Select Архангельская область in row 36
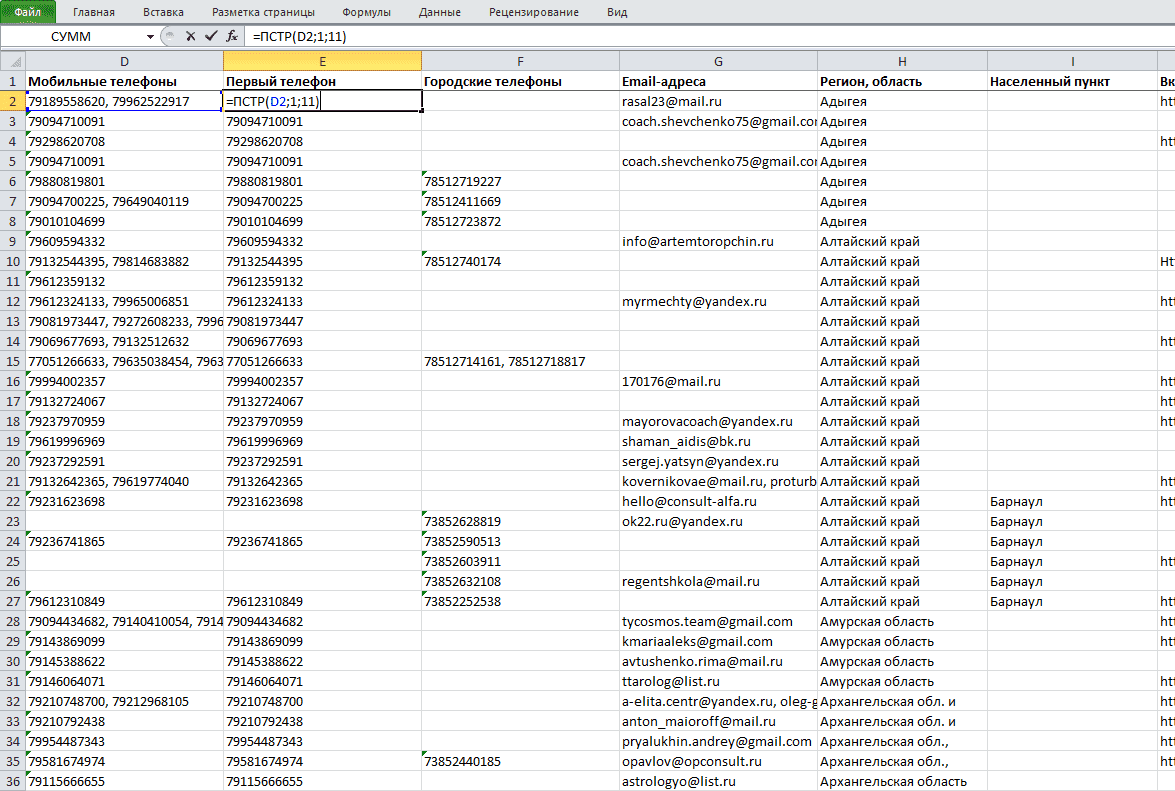This screenshot has width=1175, height=791. point(901,781)
